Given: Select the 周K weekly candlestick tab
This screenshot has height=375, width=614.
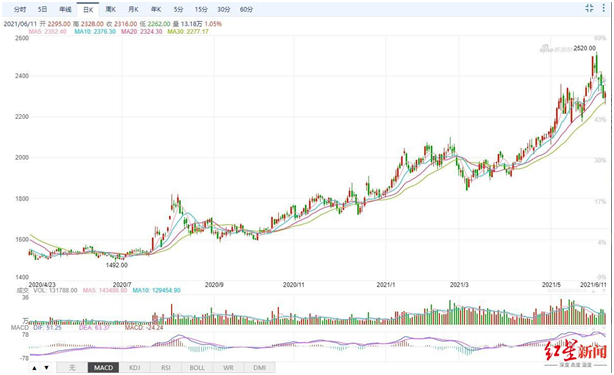Looking at the screenshot, I should tap(111, 9).
